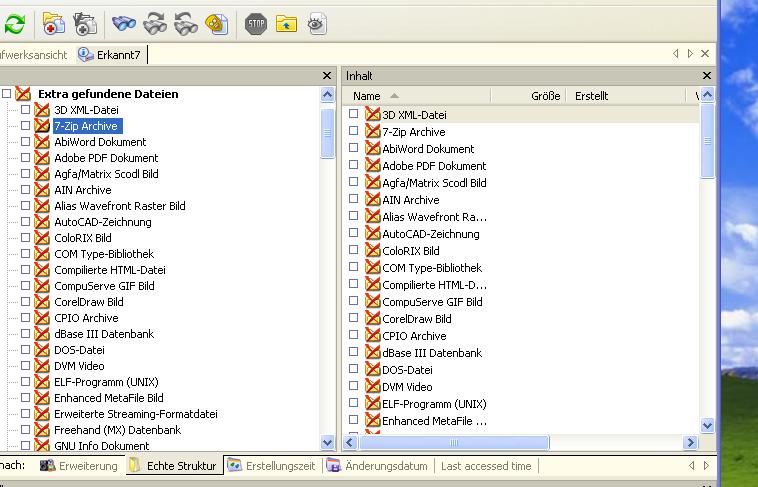Click the icon beside ColoRIX Bild in Inhalt list

point(373,250)
